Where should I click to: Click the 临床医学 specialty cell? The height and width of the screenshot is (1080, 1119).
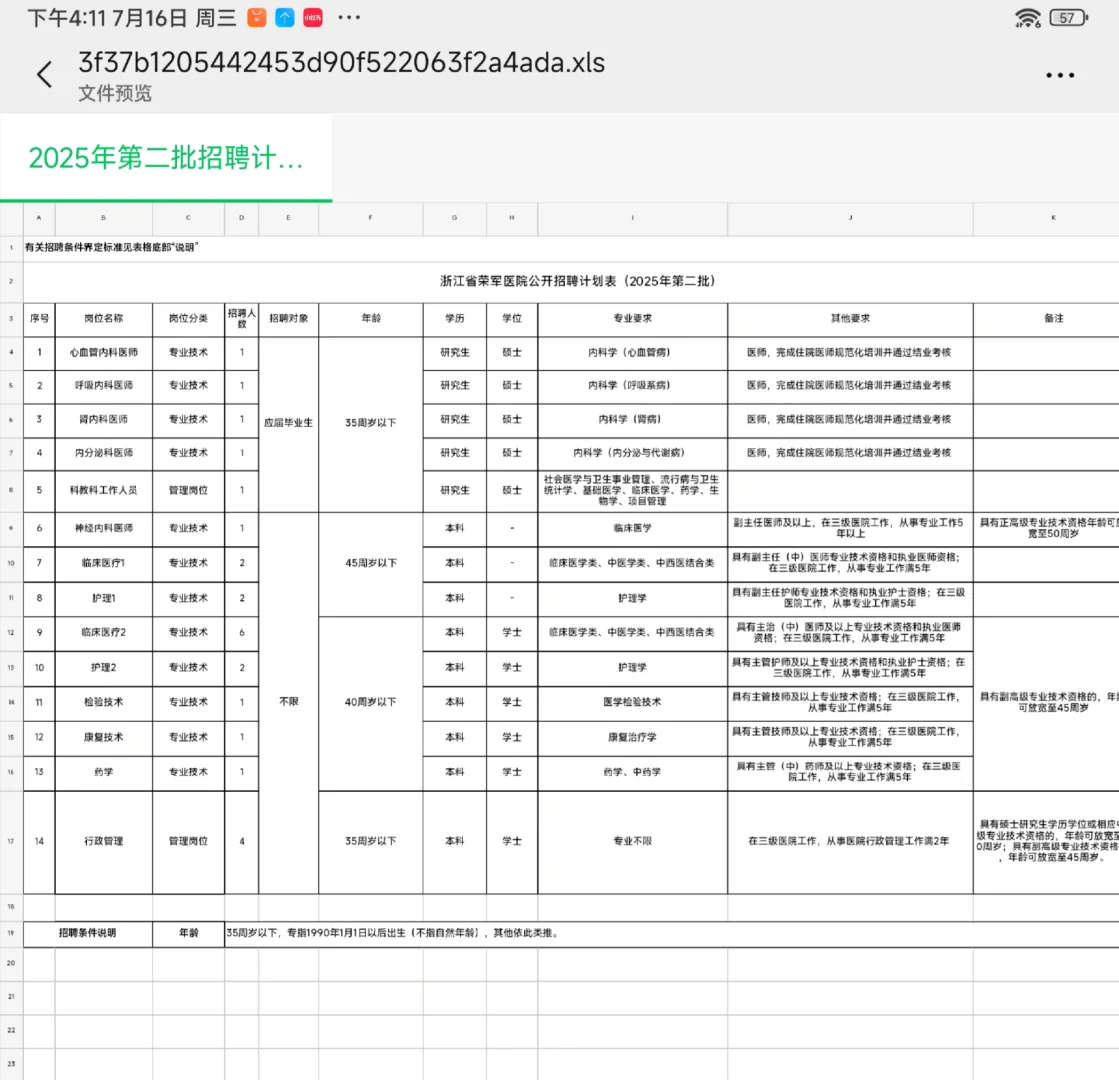pyautogui.click(x=632, y=528)
